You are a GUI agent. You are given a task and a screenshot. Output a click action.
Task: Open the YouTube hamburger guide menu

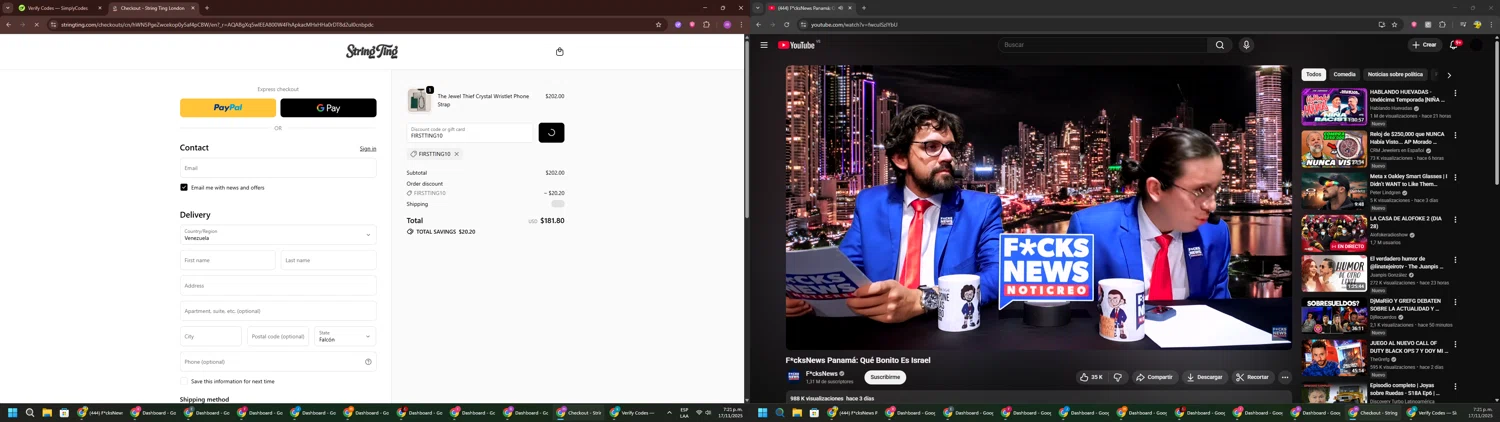(764, 45)
